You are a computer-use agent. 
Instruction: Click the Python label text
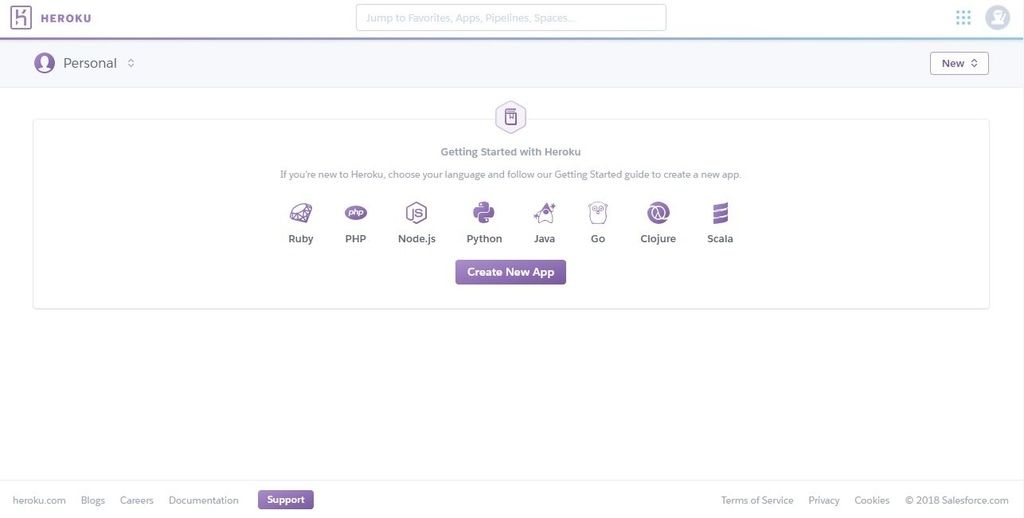(x=484, y=239)
